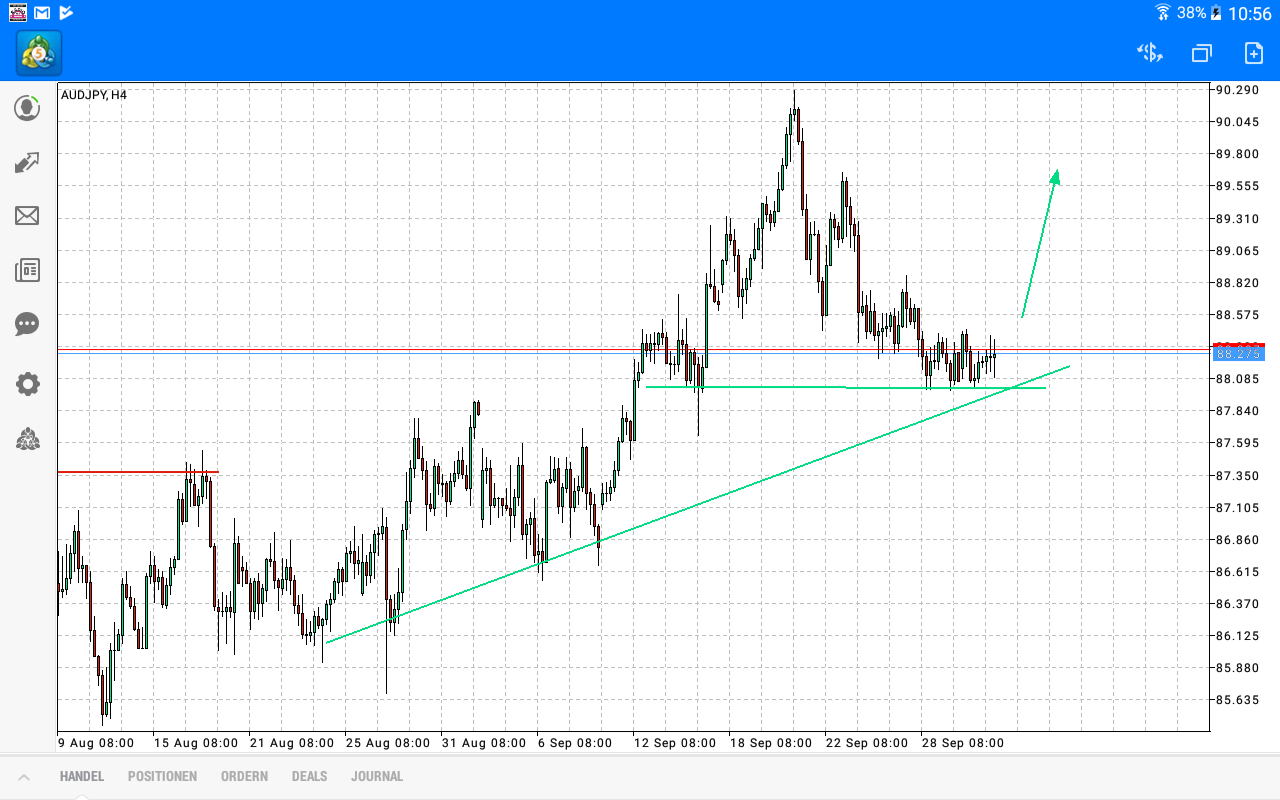
Task: Open the DEALS tab
Action: [x=309, y=776]
